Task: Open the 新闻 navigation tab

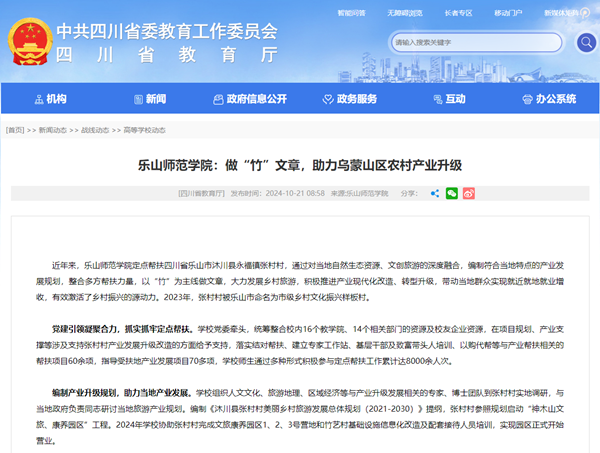Action: (x=148, y=99)
